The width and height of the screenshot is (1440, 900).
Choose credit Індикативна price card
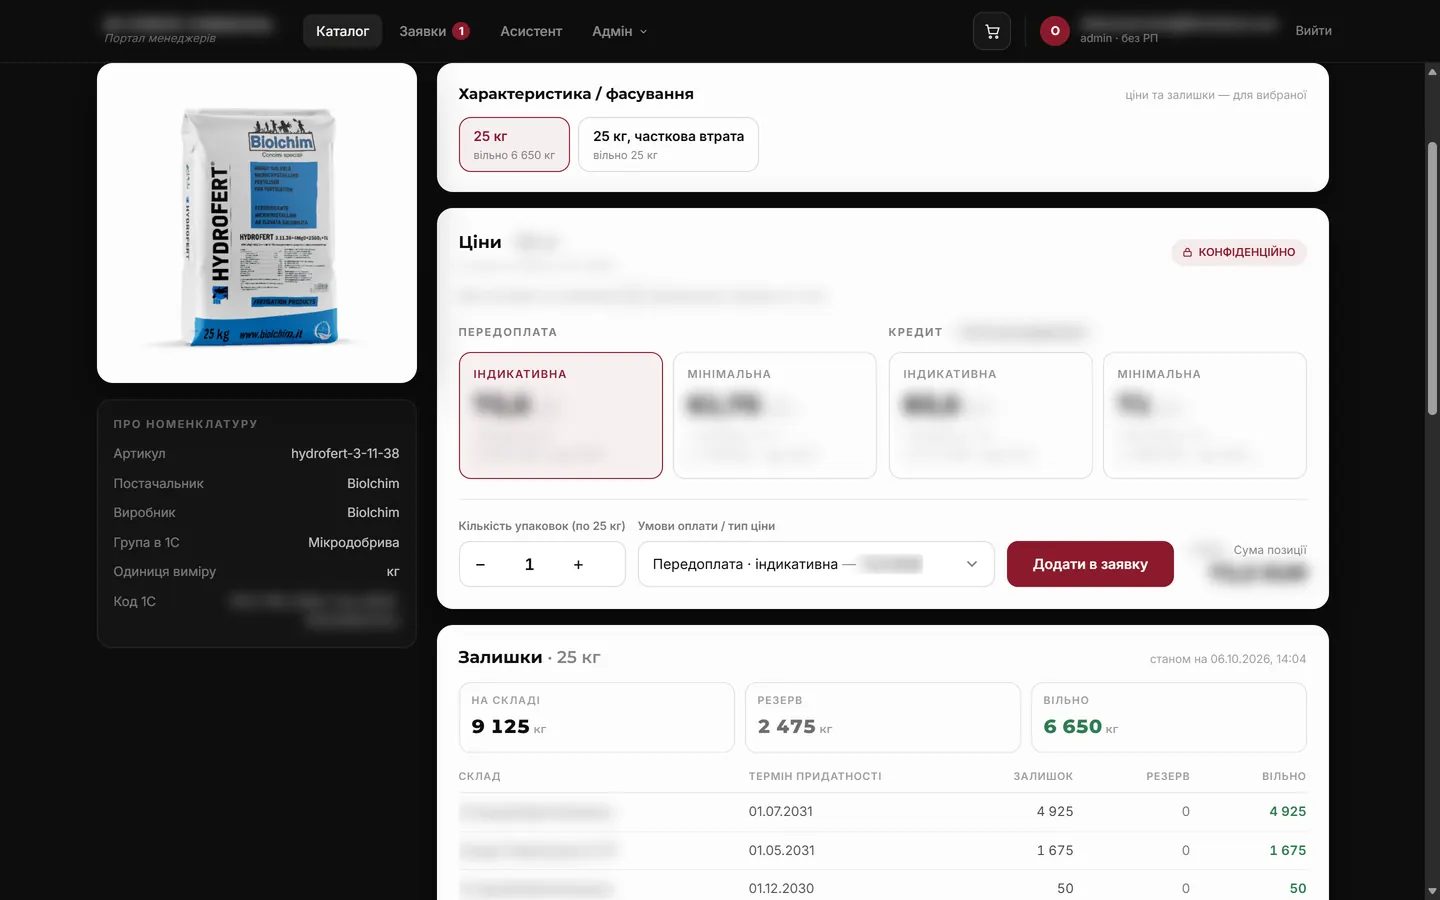point(991,415)
